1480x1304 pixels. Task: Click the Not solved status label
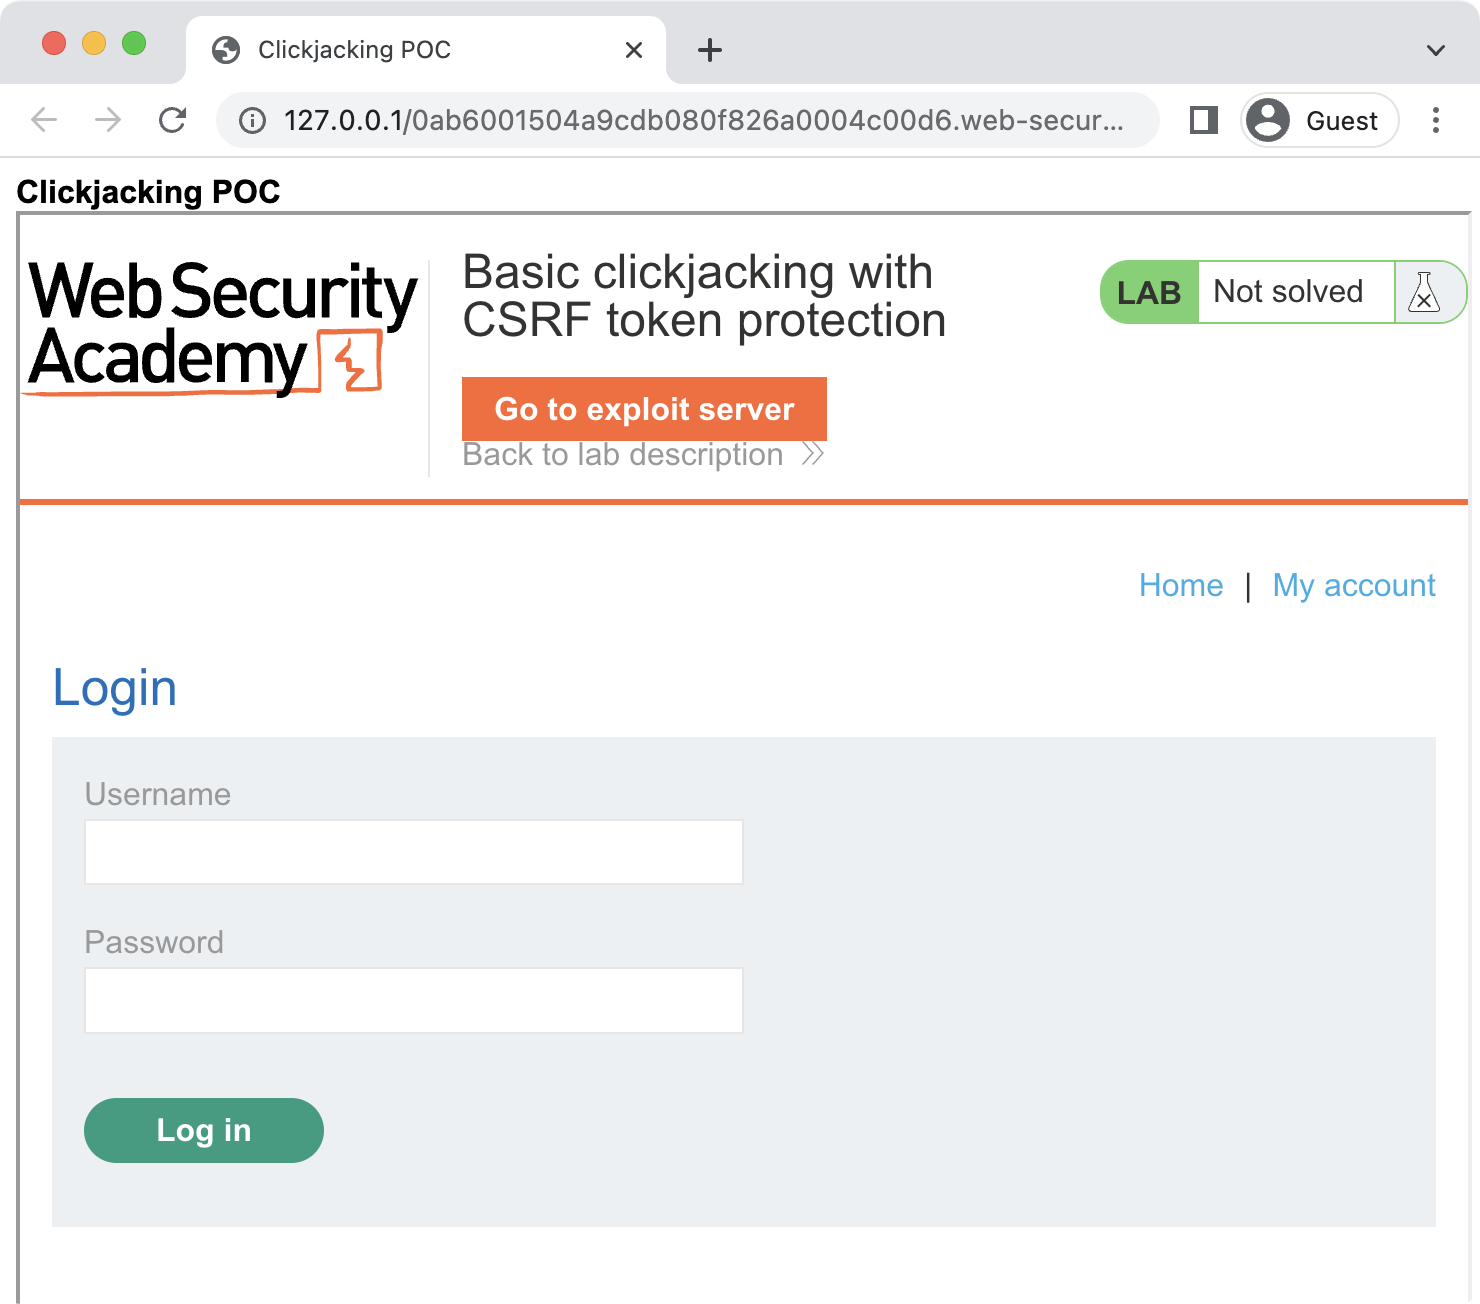(1288, 292)
